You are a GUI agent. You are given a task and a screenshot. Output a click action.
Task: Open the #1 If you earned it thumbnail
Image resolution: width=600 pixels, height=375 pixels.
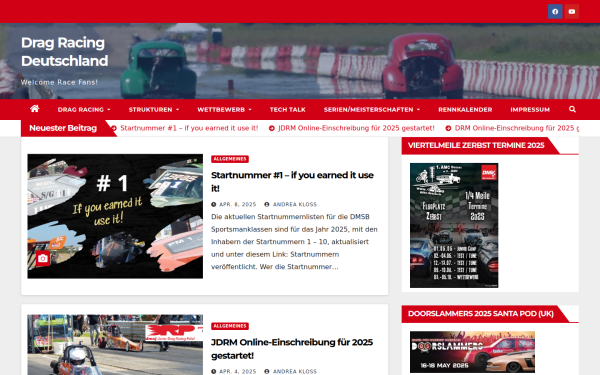pos(115,216)
